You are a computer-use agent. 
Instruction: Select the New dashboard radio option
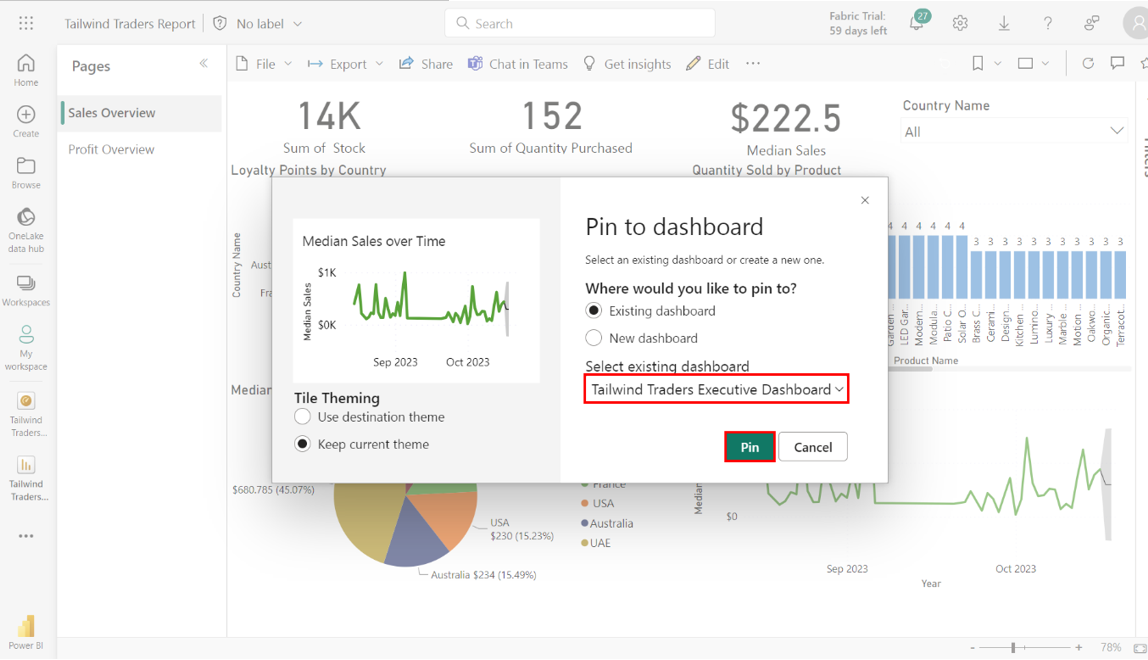(x=594, y=338)
